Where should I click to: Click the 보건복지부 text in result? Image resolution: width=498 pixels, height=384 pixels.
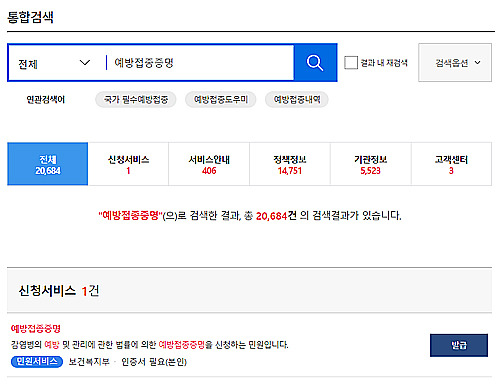[89, 362]
